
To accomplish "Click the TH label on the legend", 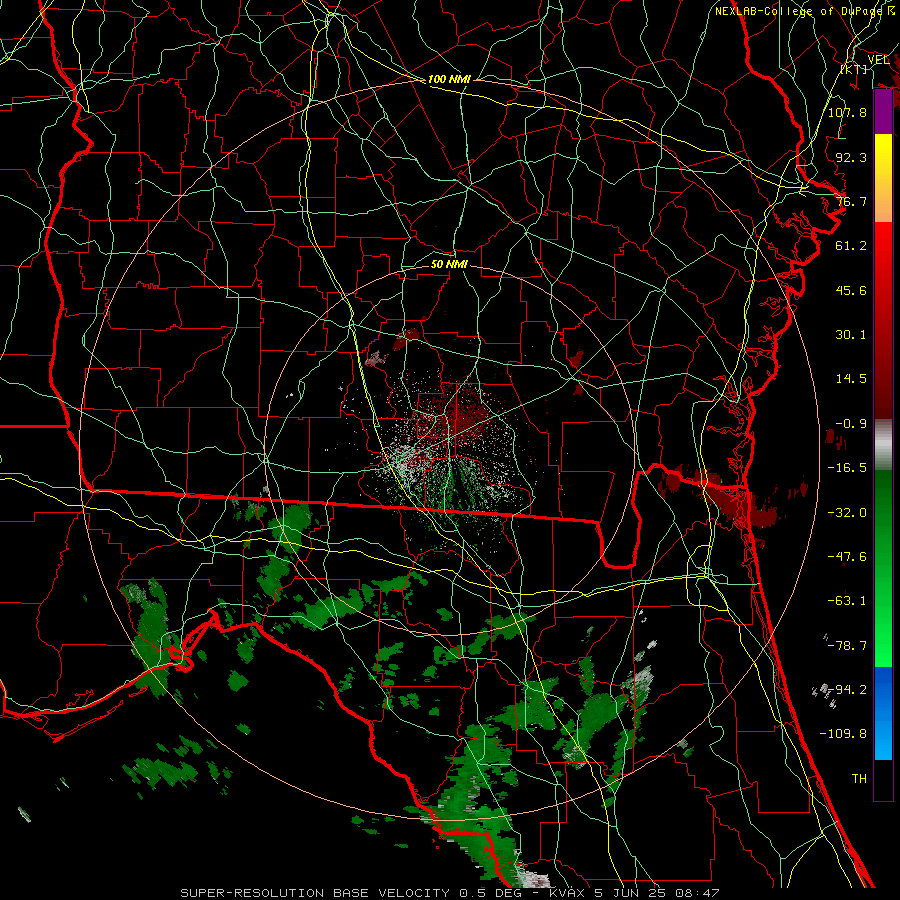I will pos(859,779).
